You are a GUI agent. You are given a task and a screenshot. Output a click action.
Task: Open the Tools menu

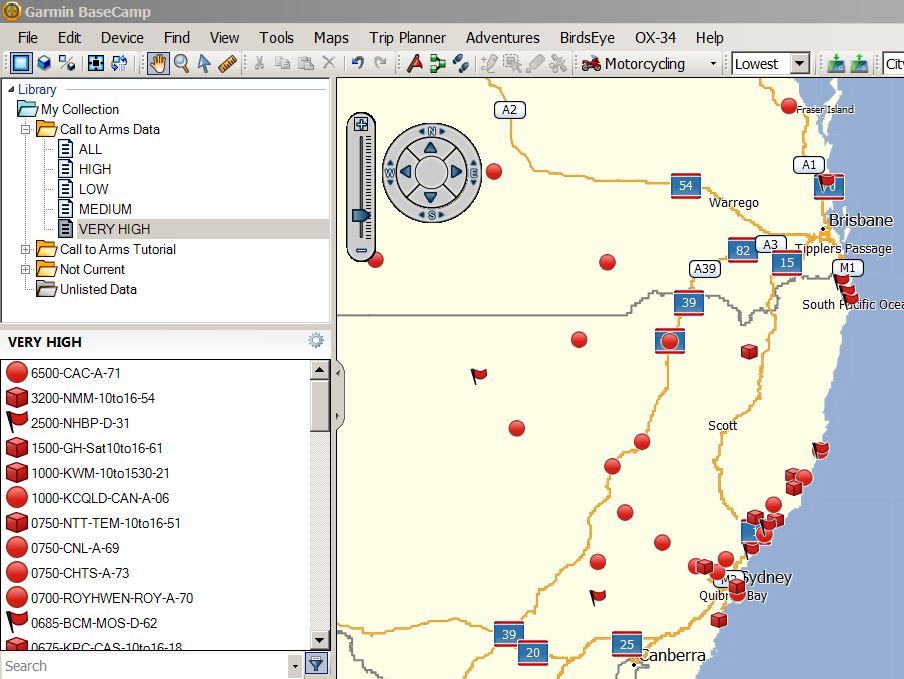tap(276, 37)
